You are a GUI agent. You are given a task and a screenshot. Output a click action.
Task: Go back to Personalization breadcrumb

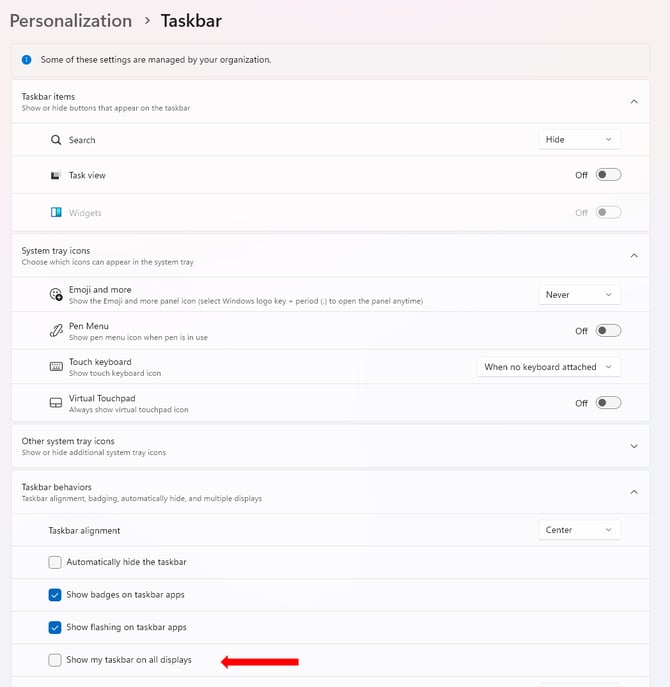point(71,21)
